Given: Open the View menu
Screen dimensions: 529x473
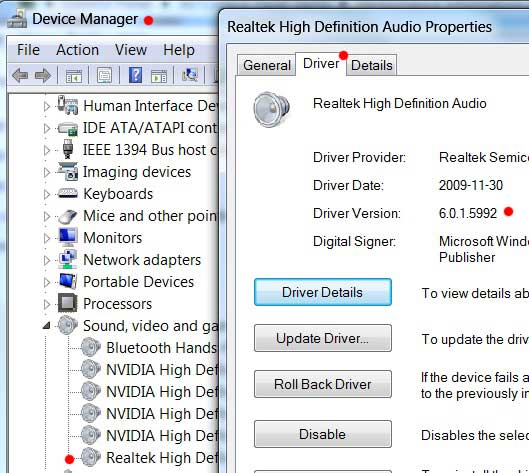Looking at the screenshot, I should pyautogui.click(x=131, y=50).
